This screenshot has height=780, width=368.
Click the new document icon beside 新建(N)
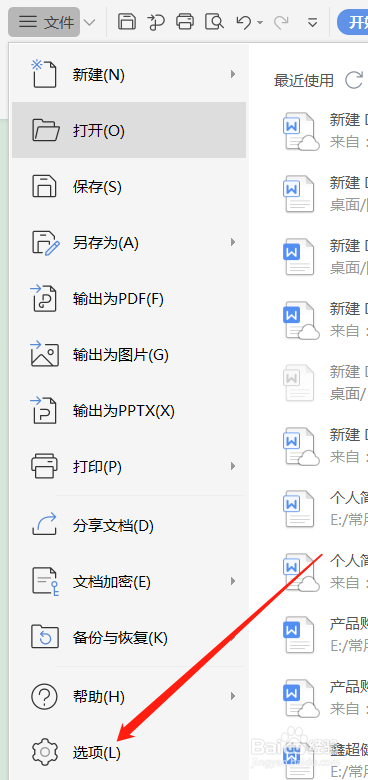coord(44,74)
